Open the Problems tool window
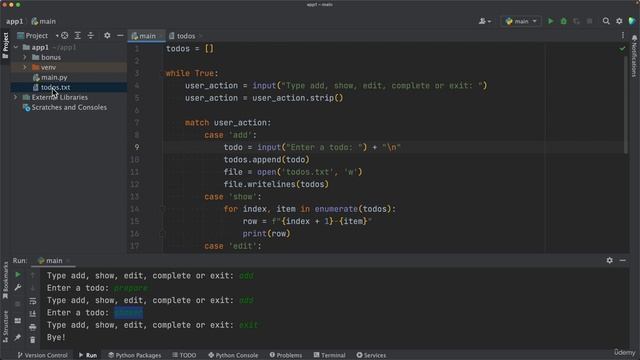The height and width of the screenshot is (360, 640). (x=286, y=355)
